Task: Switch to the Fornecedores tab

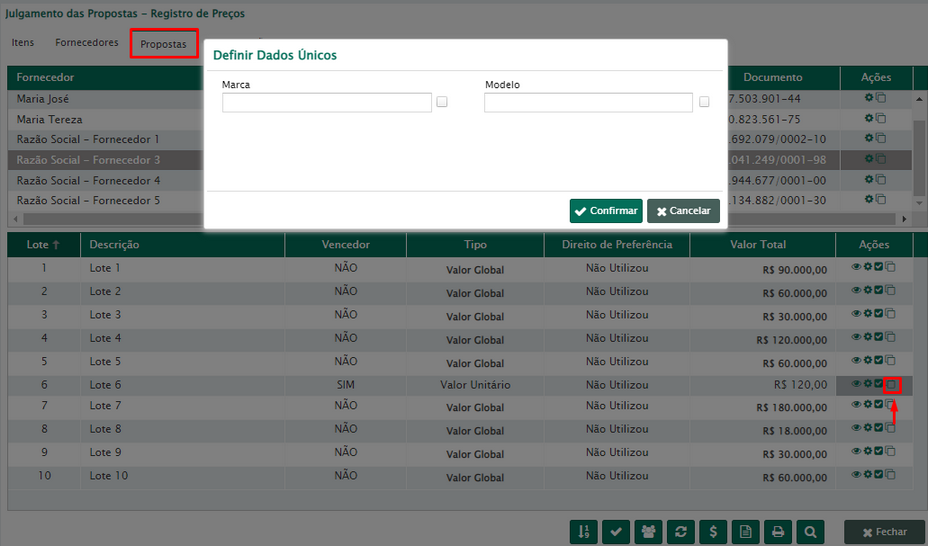Action: (86, 43)
